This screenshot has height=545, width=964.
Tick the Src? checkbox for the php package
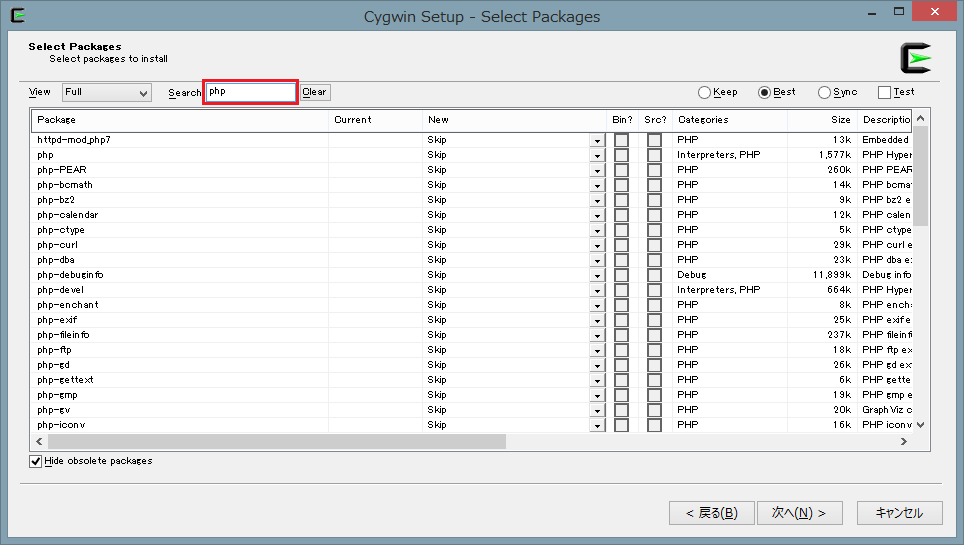click(654, 155)
